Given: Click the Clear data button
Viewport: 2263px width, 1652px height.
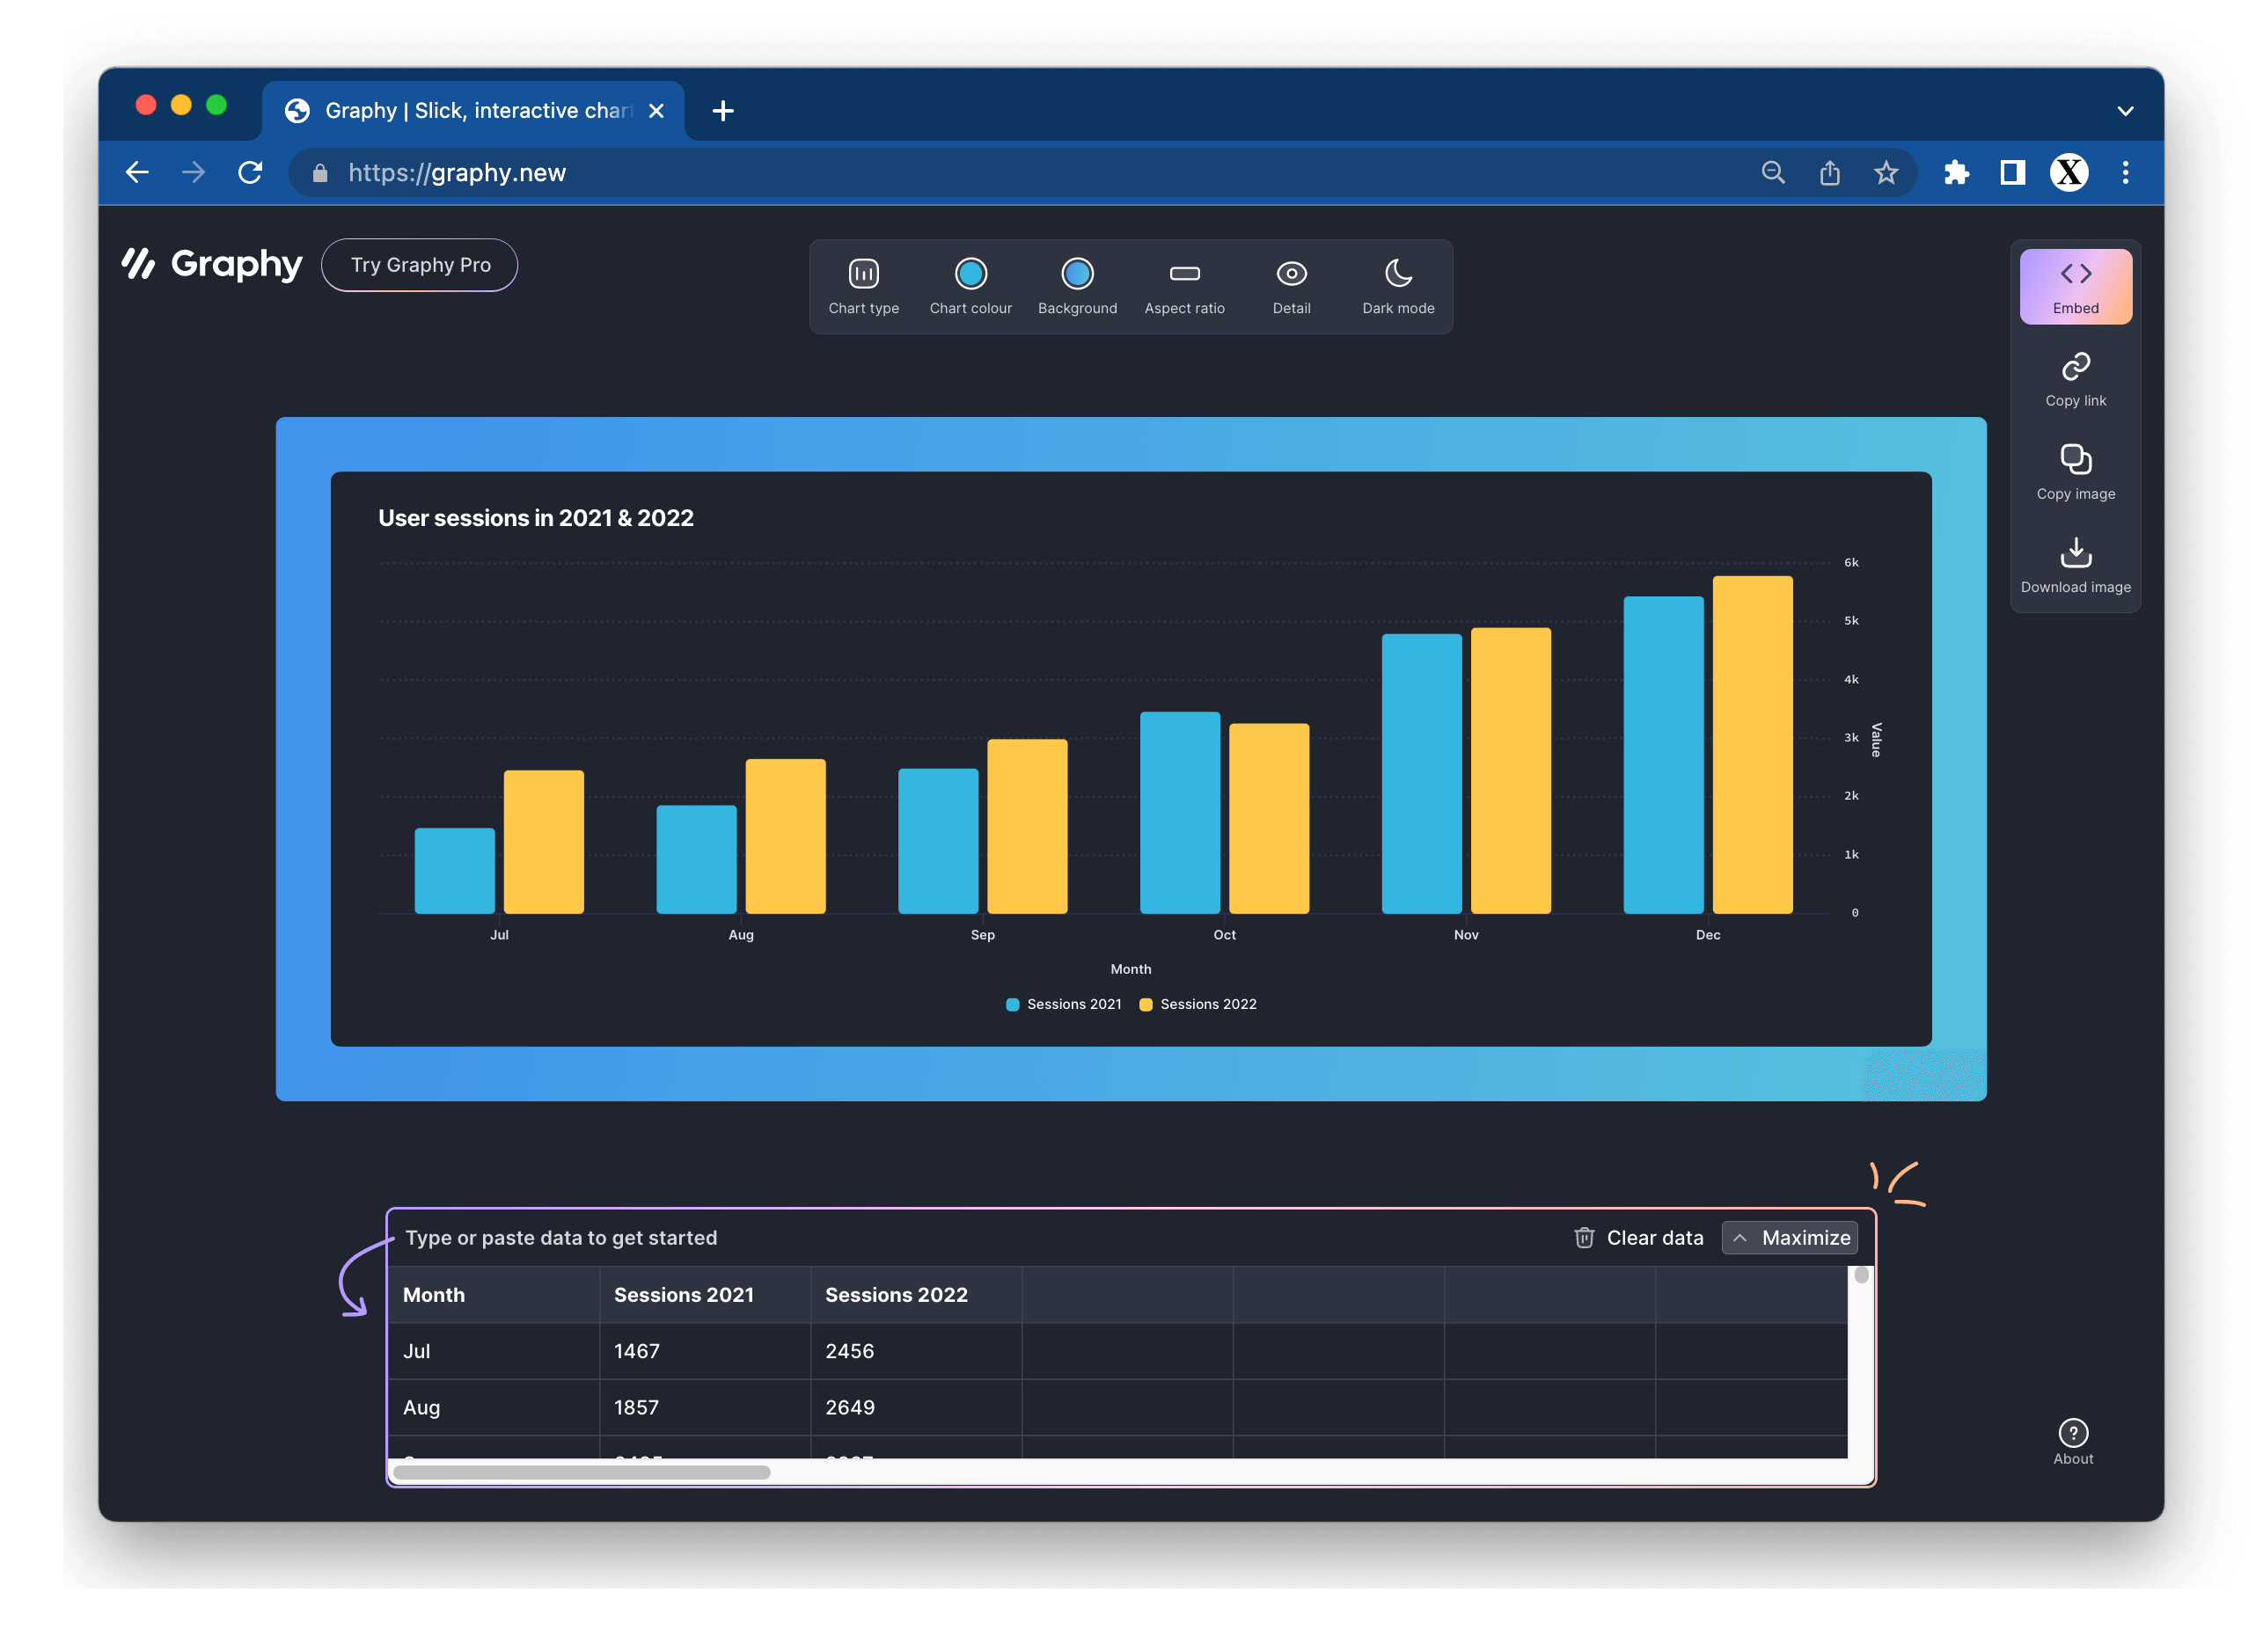Looking at the screenshot, I should tap(1638, 1238).
